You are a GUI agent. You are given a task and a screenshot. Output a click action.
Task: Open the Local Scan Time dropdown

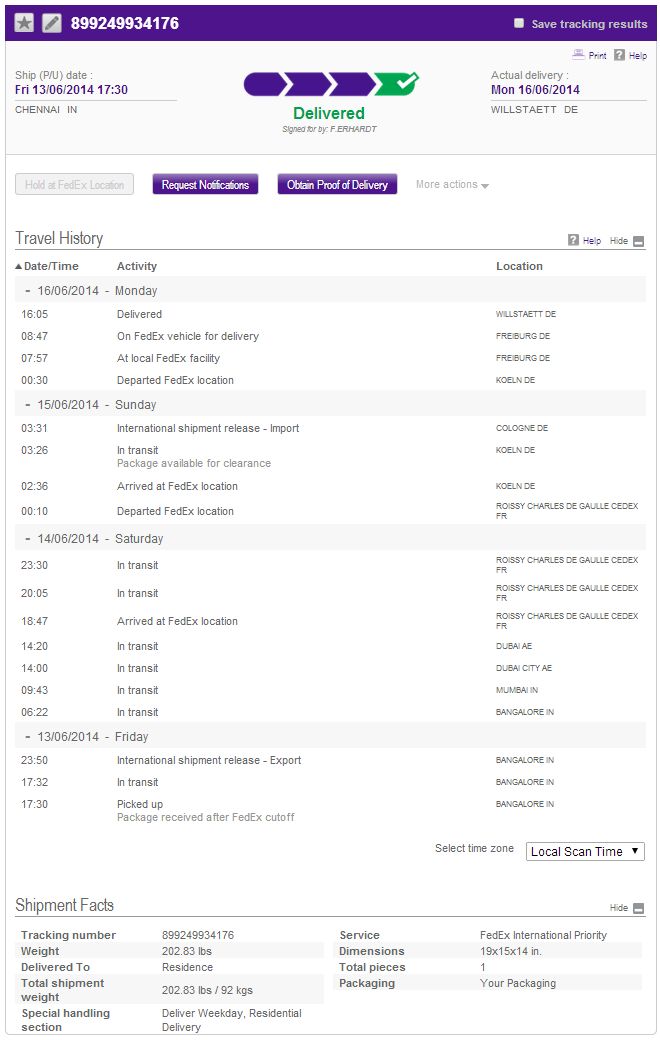585,851
